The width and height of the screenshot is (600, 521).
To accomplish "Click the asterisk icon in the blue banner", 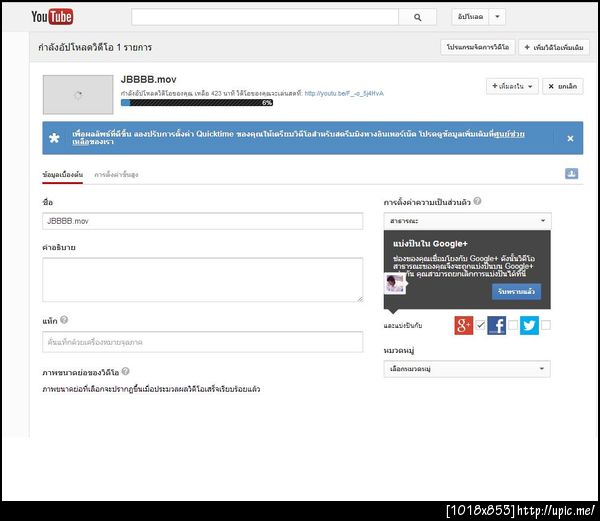I will click(54, 138).
